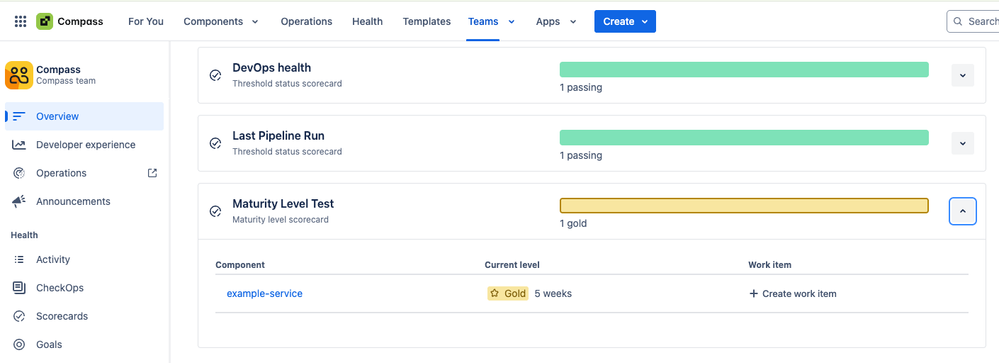Open the Create button dropdown
This screenshot has width=999, height=363.
[645, 22]
